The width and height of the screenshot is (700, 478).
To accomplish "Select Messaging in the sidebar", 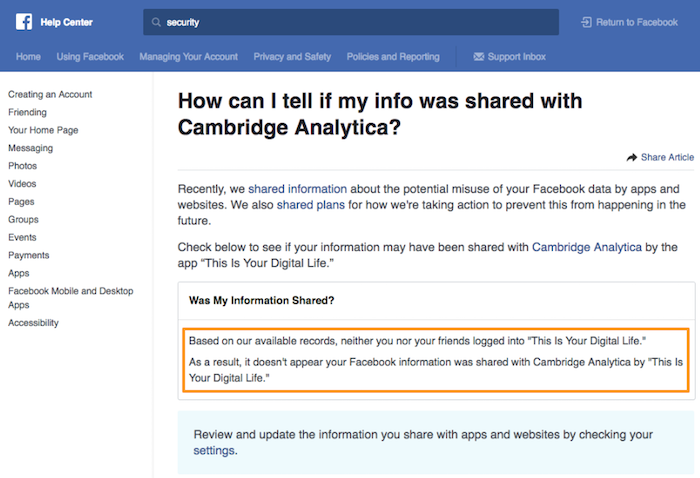I will 30,148.
